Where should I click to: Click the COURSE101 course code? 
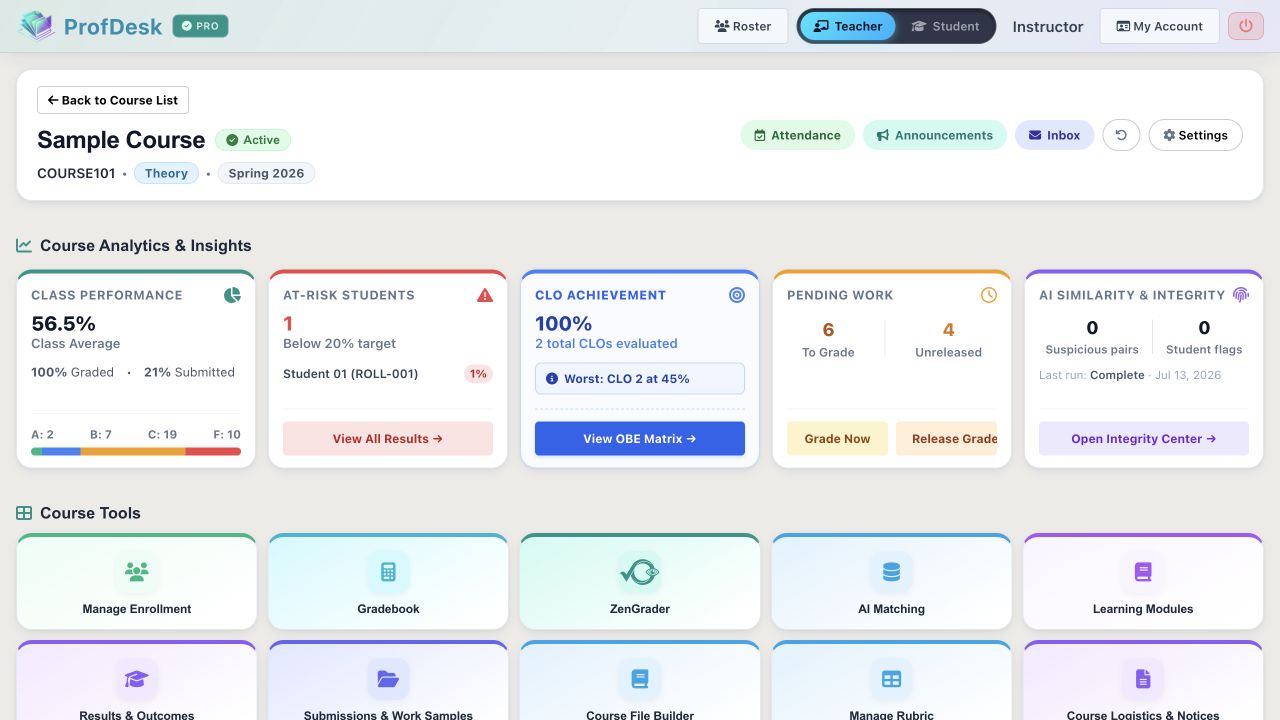(76, 173)
